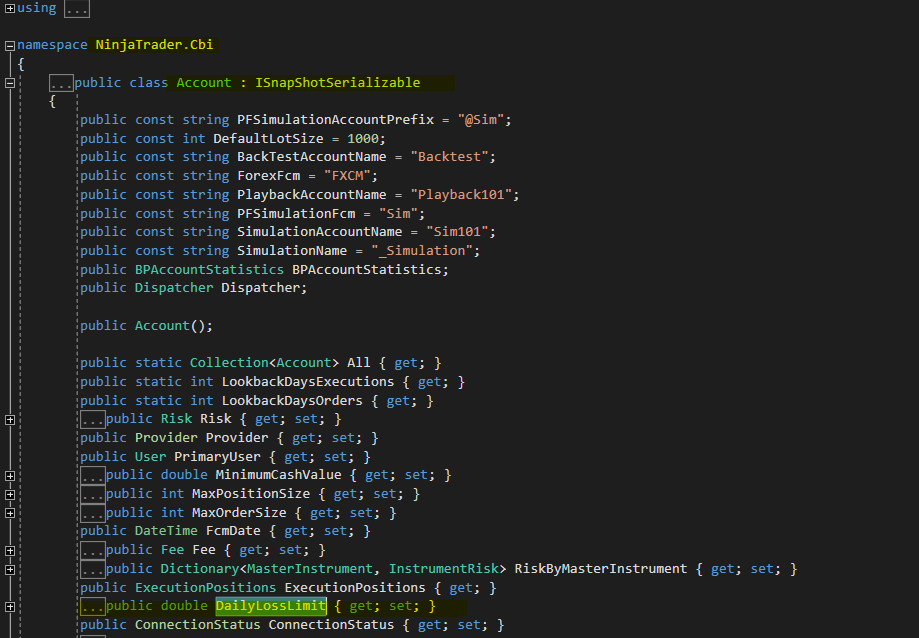The height and width of the screenshot is (638, 919).
Task: Click the DefaultLotSize constant name
Action: pyautogui.click(x=268, y=138)
